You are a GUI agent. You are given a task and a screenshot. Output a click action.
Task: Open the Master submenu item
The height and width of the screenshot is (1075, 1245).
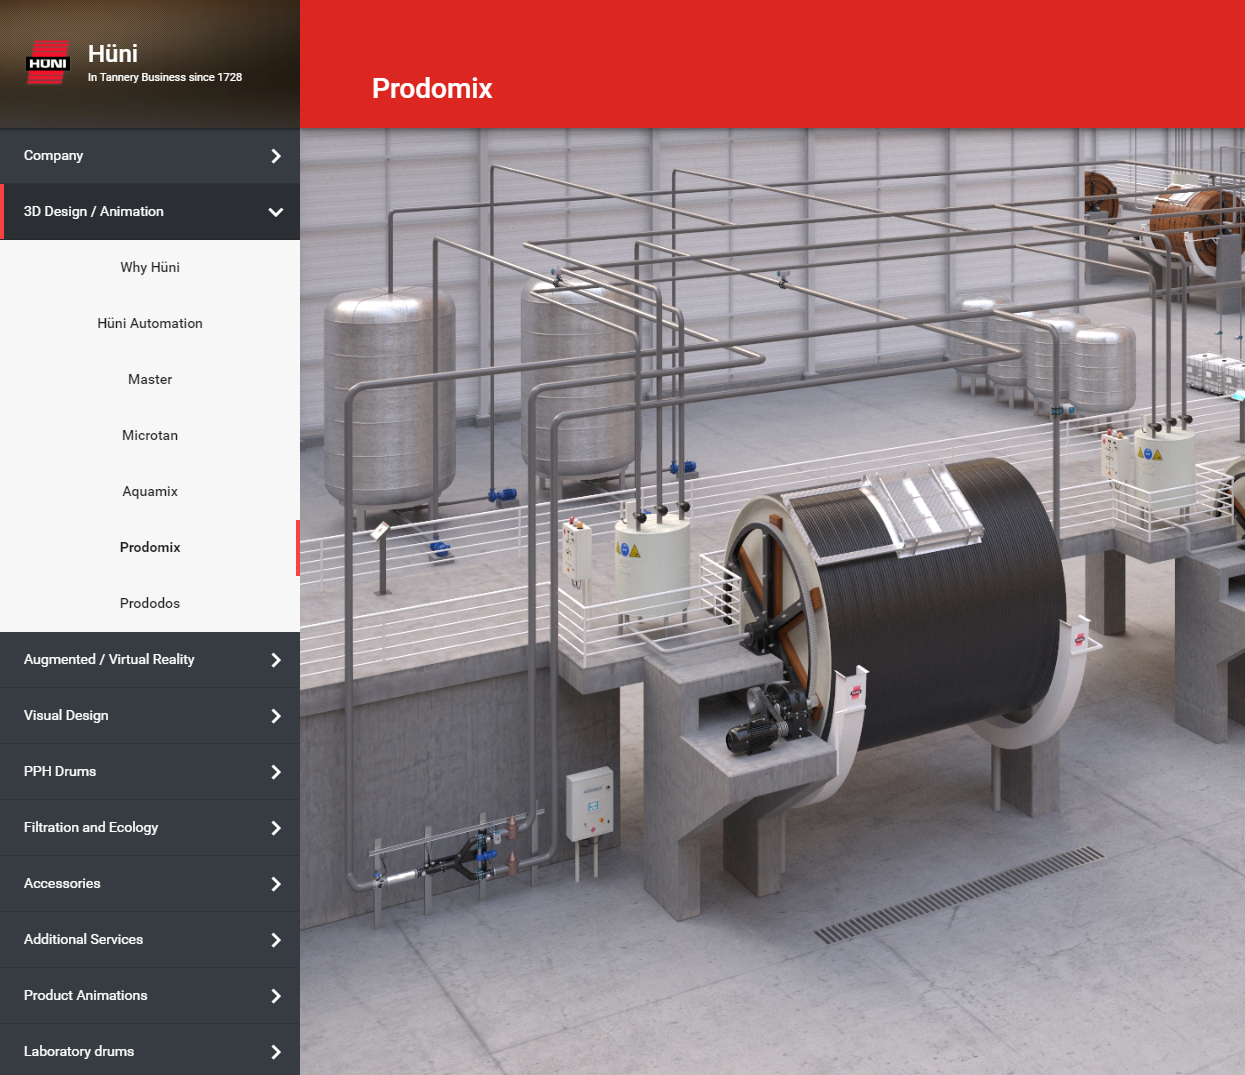pyautogui.click(x=150, y=380)
